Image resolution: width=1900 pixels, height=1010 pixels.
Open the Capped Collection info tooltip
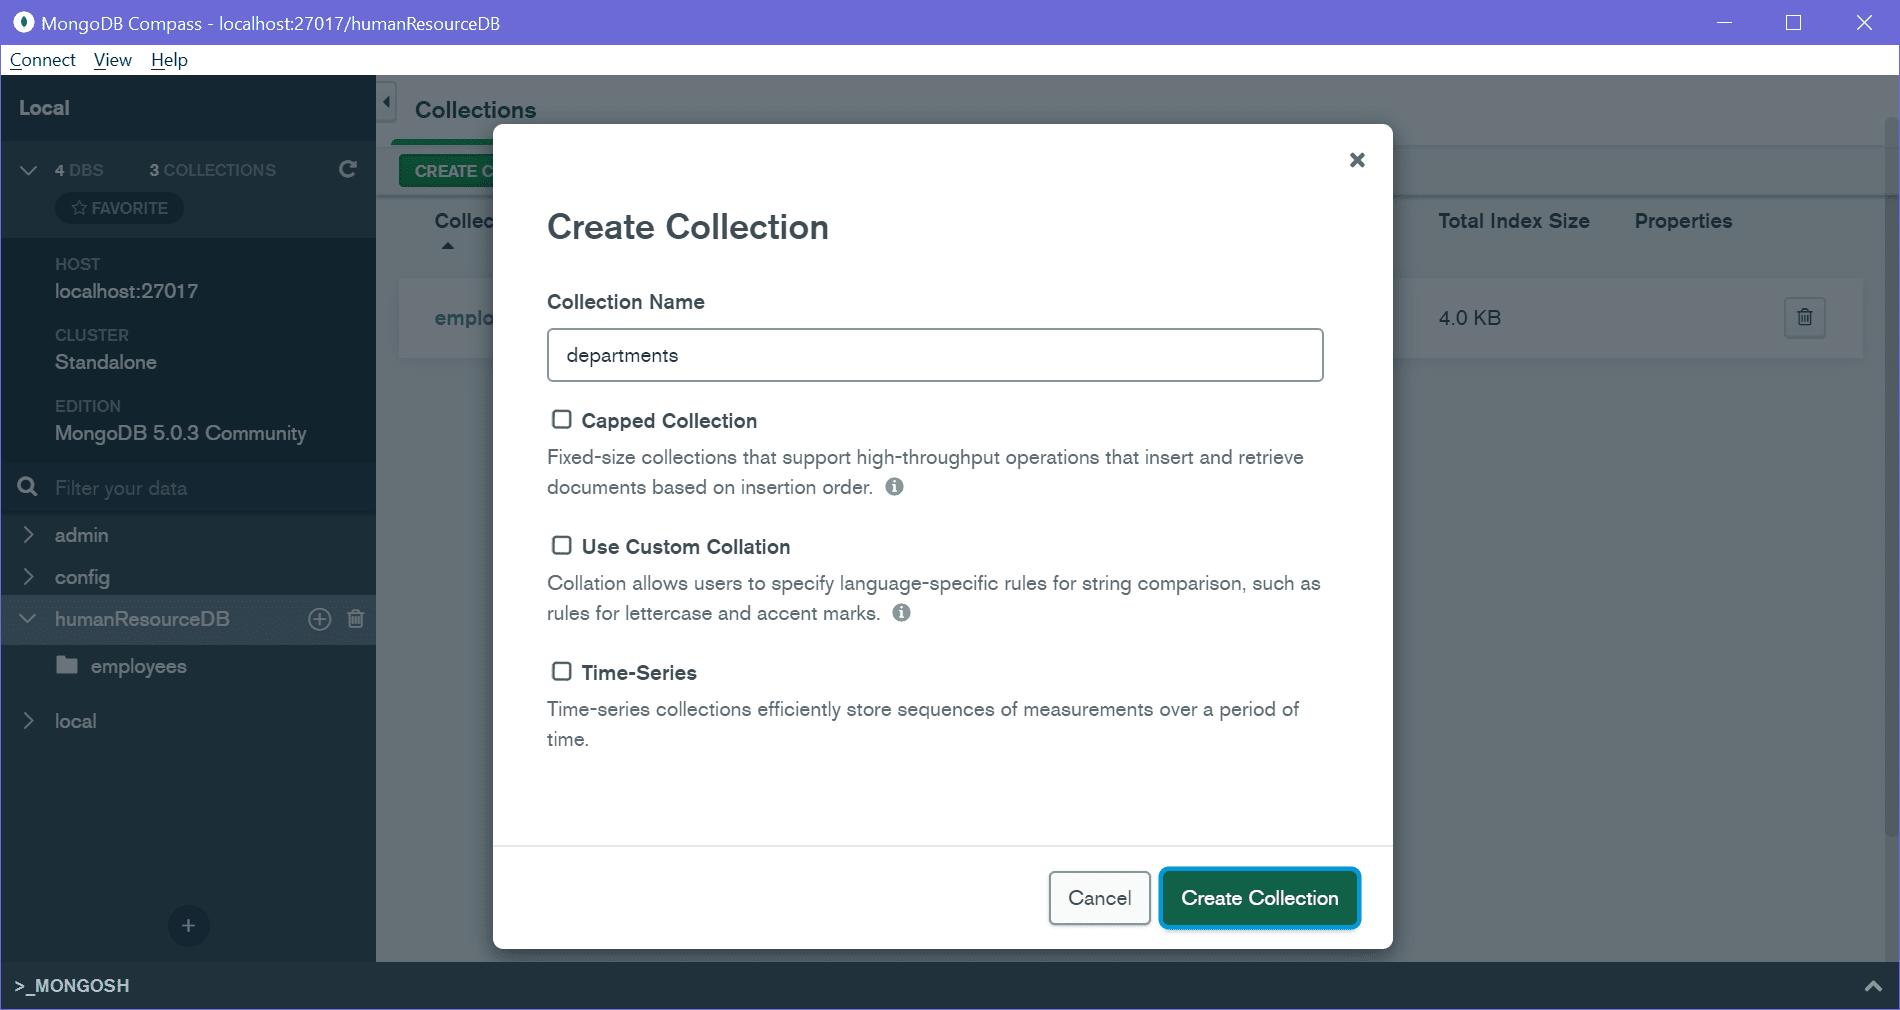(x=895, y=488)
